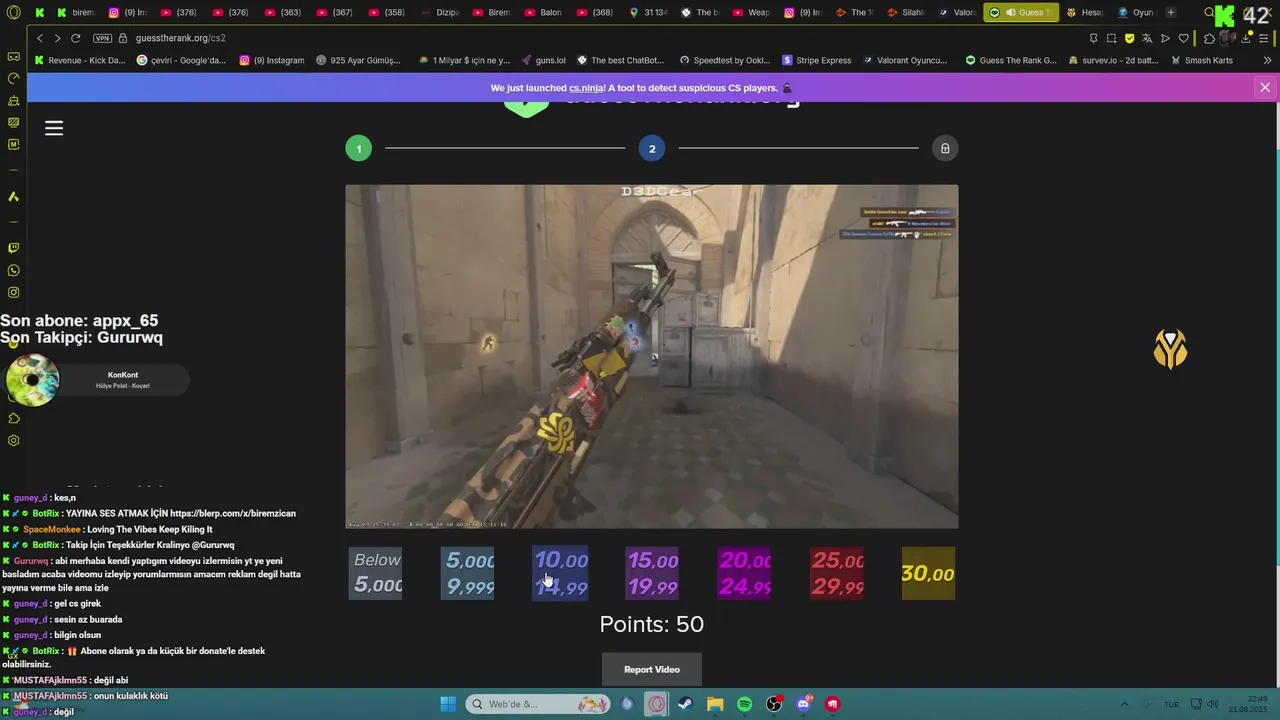Screen dimensions: 1280x720
Task: Open the çeviri Google bookmark
Action: point(181,60)
